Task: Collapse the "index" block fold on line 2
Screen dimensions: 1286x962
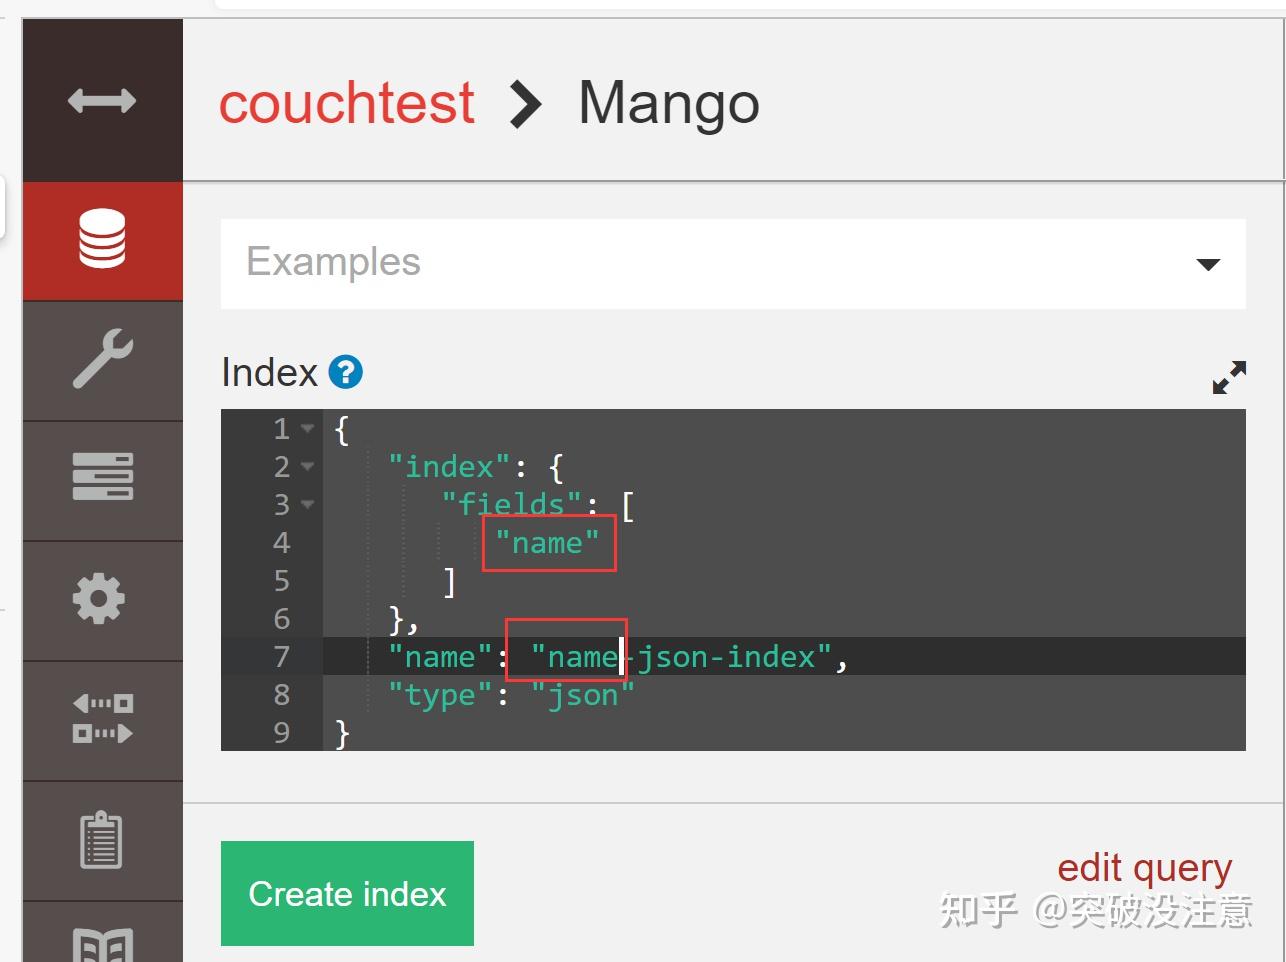Action: [x=308, y=467]
